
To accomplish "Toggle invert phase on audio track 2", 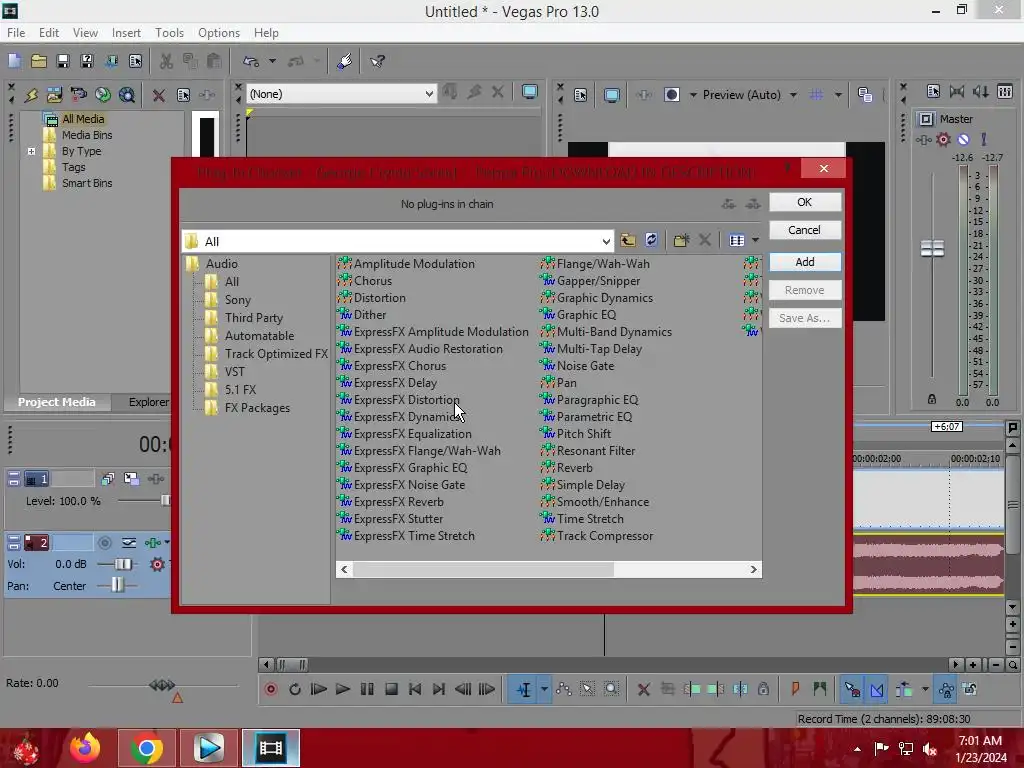I will coord(129,543).
